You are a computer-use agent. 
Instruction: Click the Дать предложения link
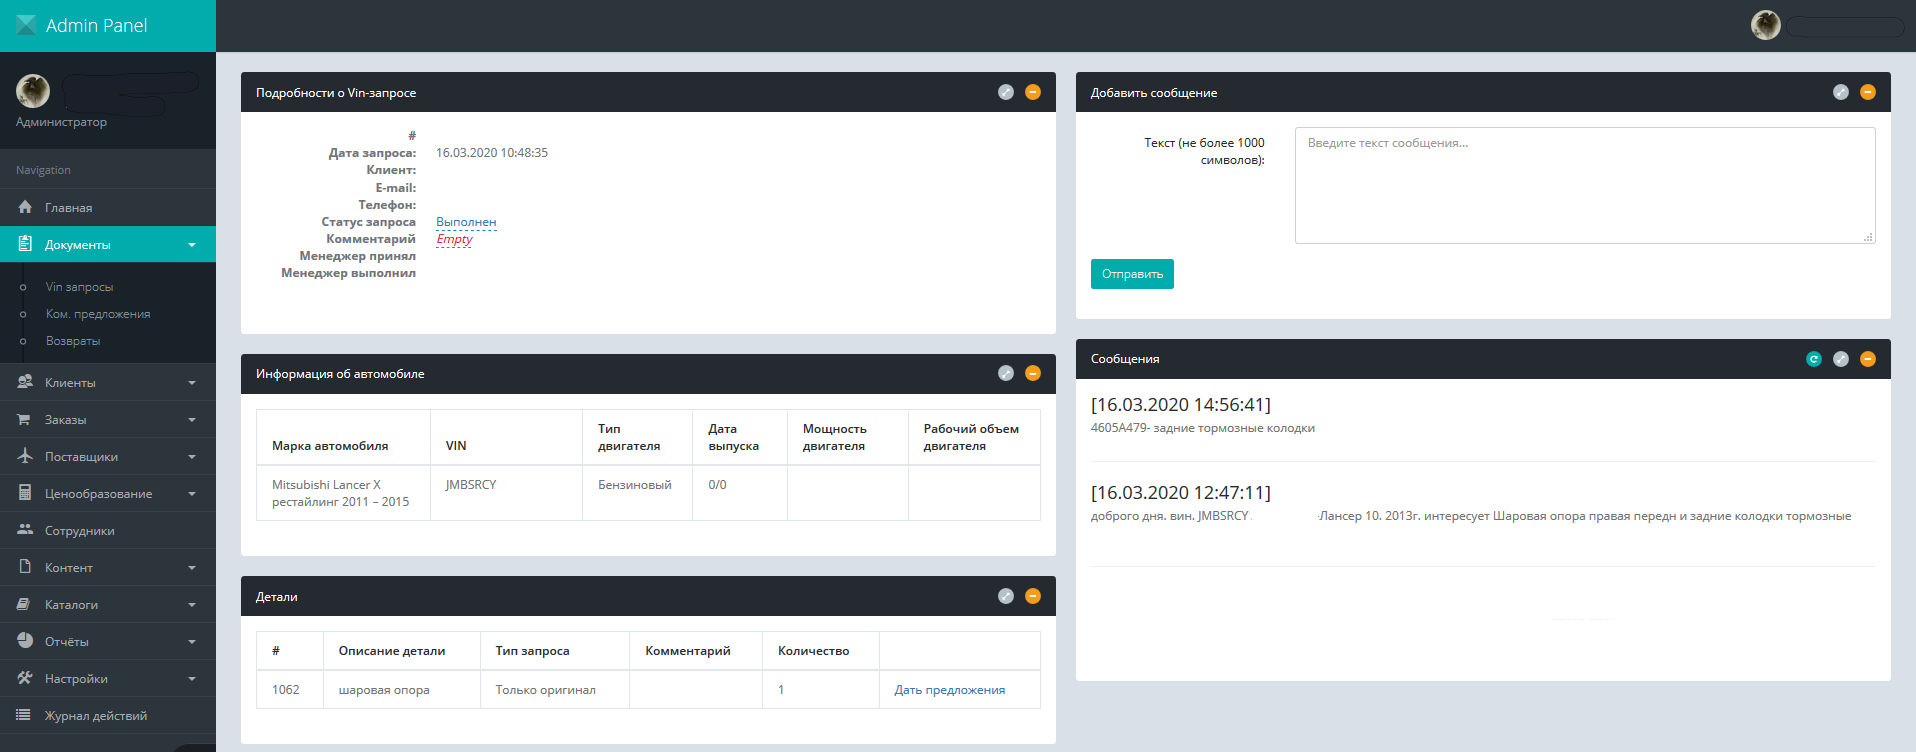click(x=949, y=690)
